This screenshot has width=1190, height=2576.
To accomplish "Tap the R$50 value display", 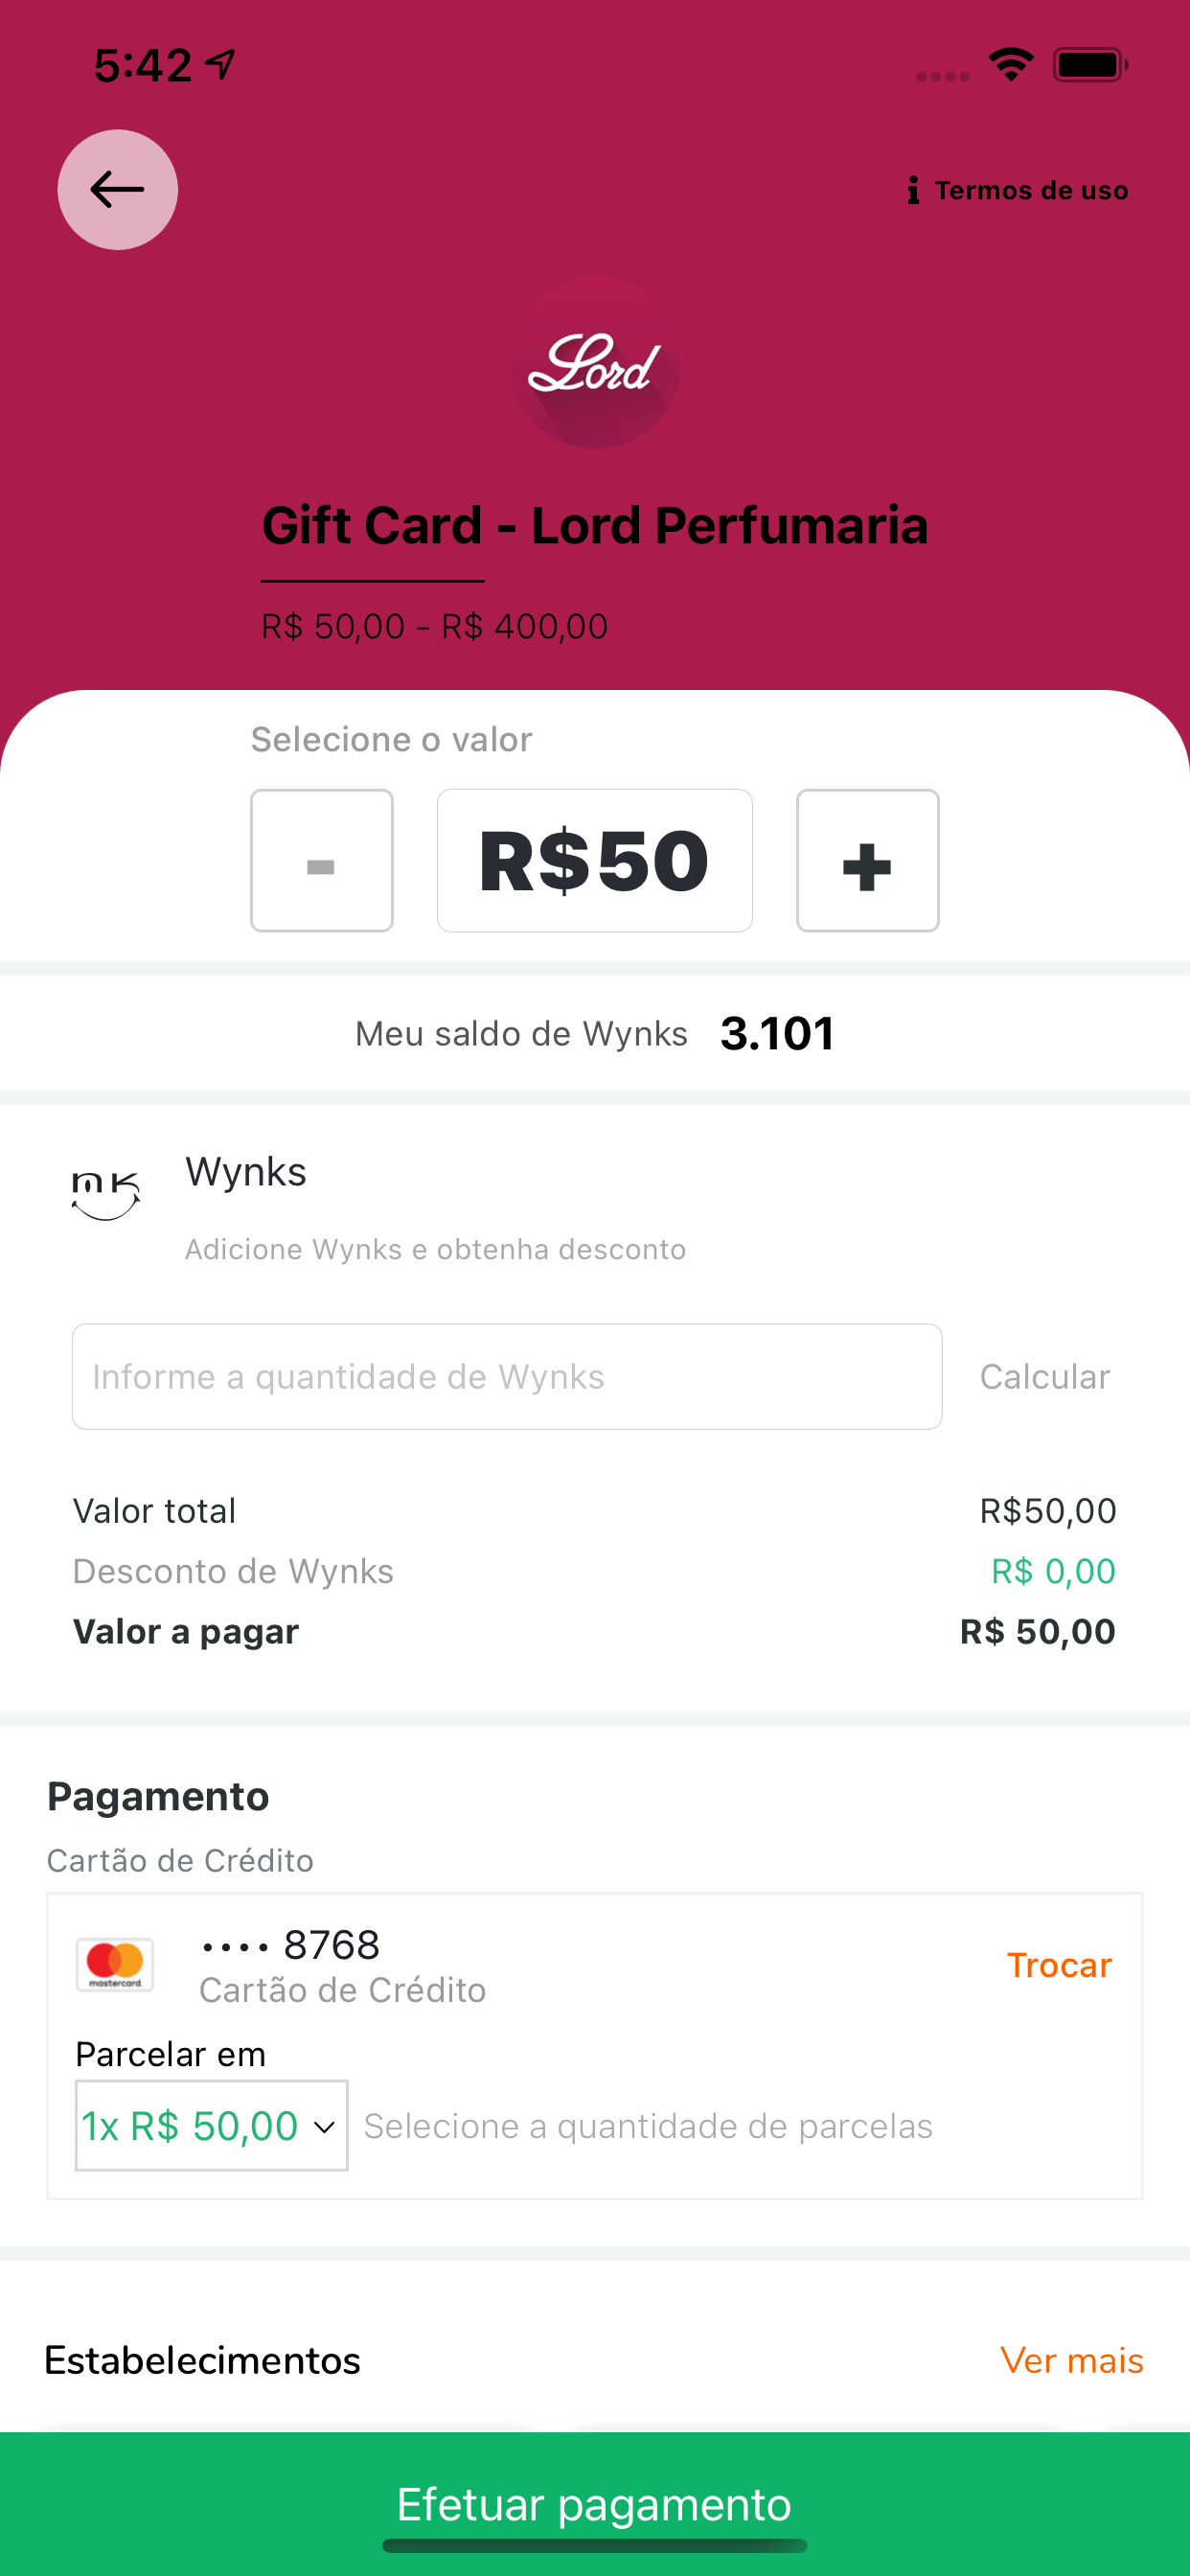I will 594,861.
